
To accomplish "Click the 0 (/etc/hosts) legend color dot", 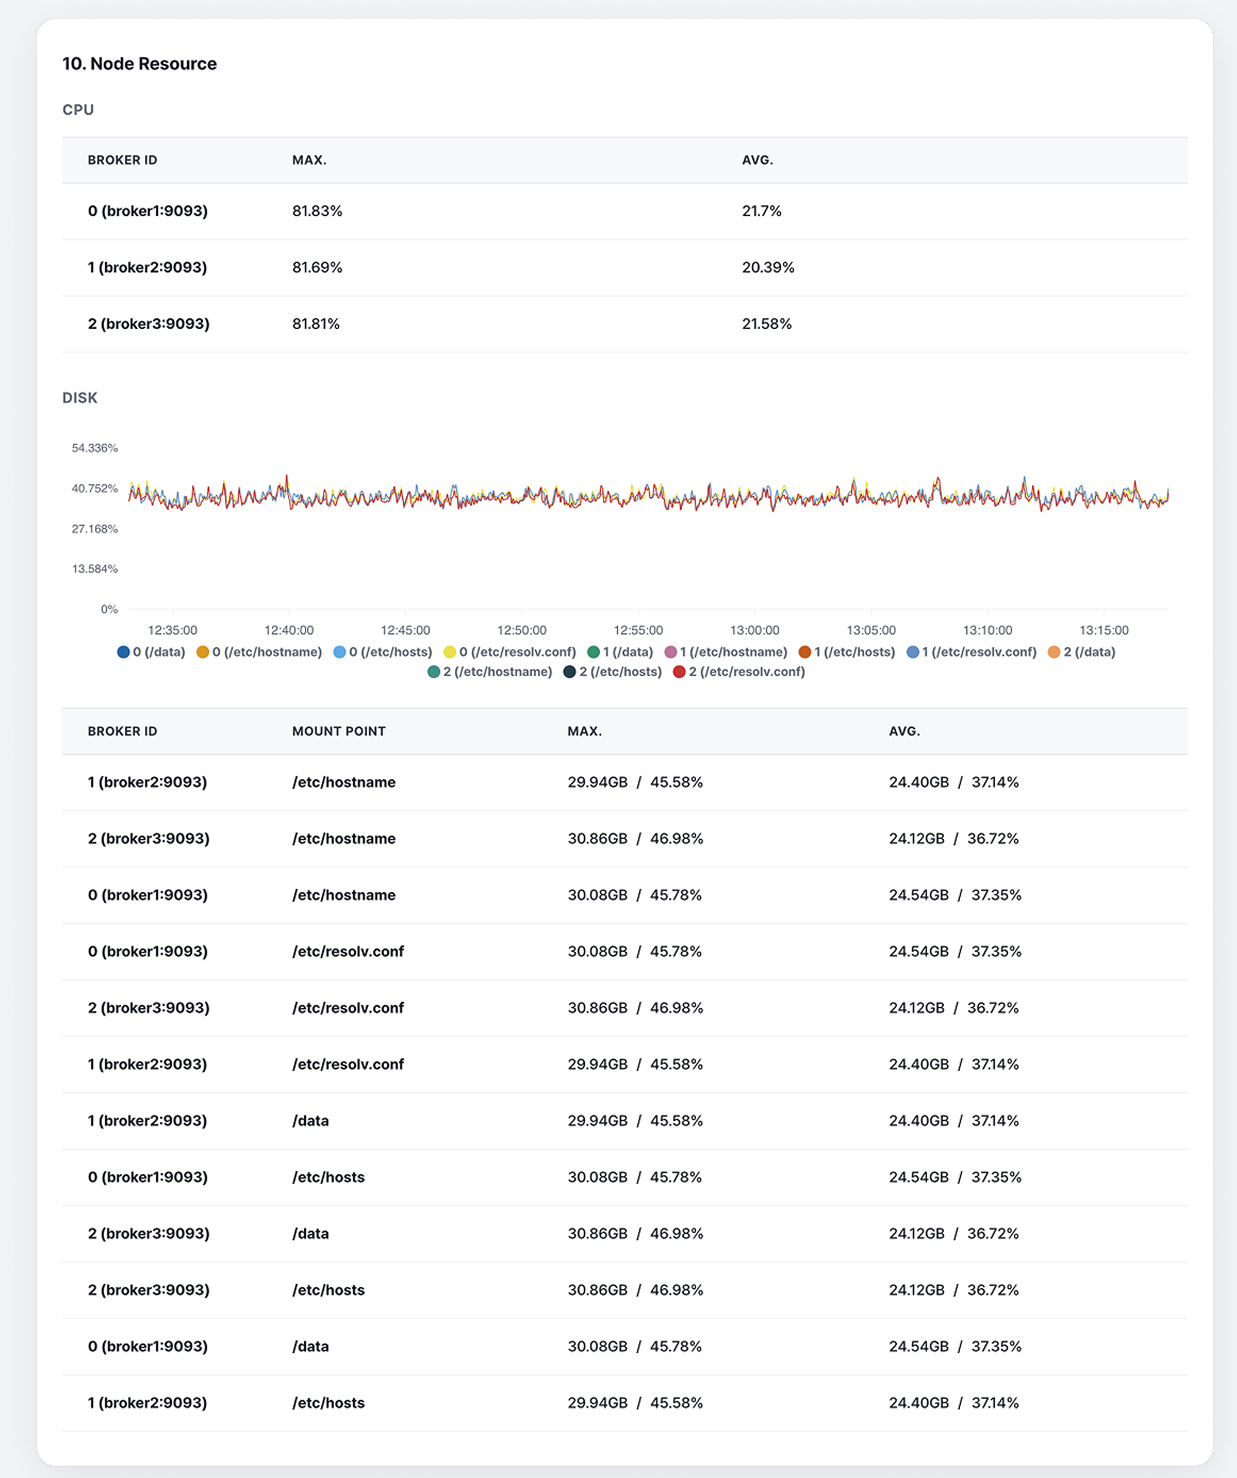I will (340, 652).
